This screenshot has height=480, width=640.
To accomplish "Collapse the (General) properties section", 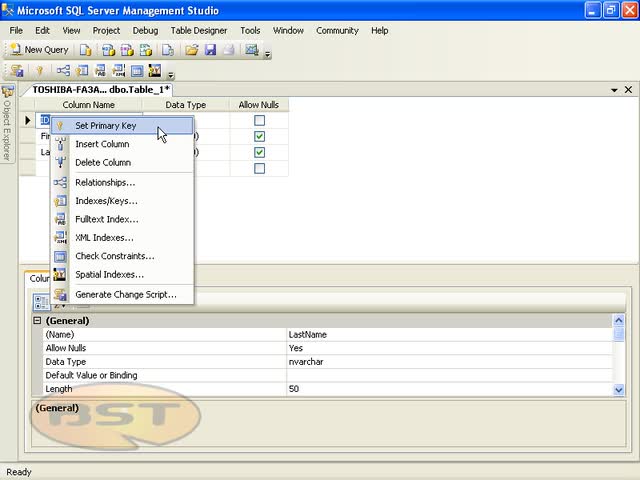I will coord(37,320).
